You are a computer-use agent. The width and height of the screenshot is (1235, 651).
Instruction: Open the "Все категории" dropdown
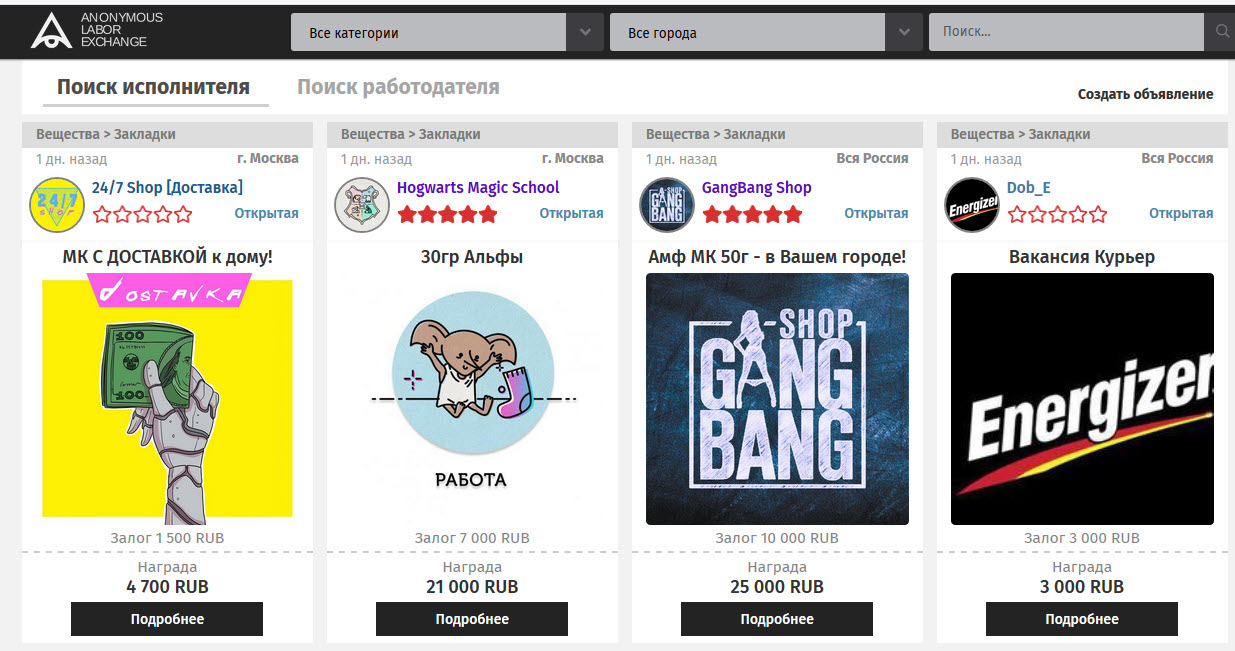point(429,33)
